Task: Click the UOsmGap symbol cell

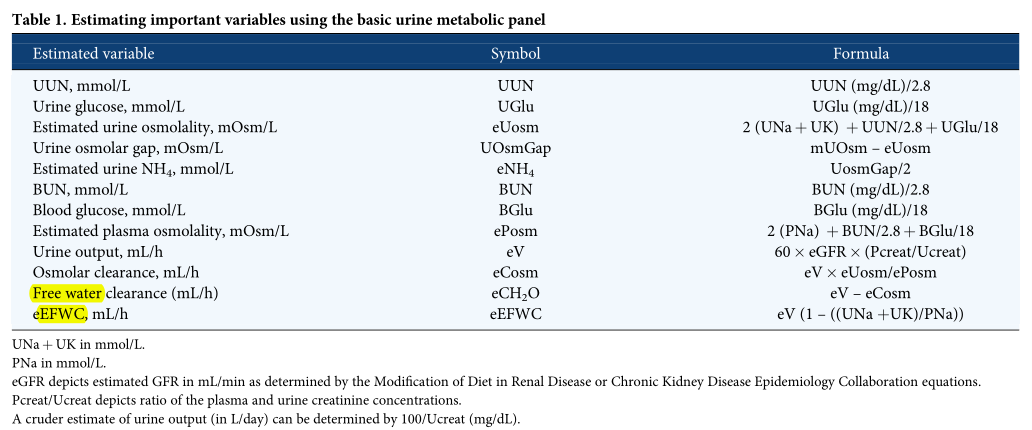Action: (x=515, y=148)
